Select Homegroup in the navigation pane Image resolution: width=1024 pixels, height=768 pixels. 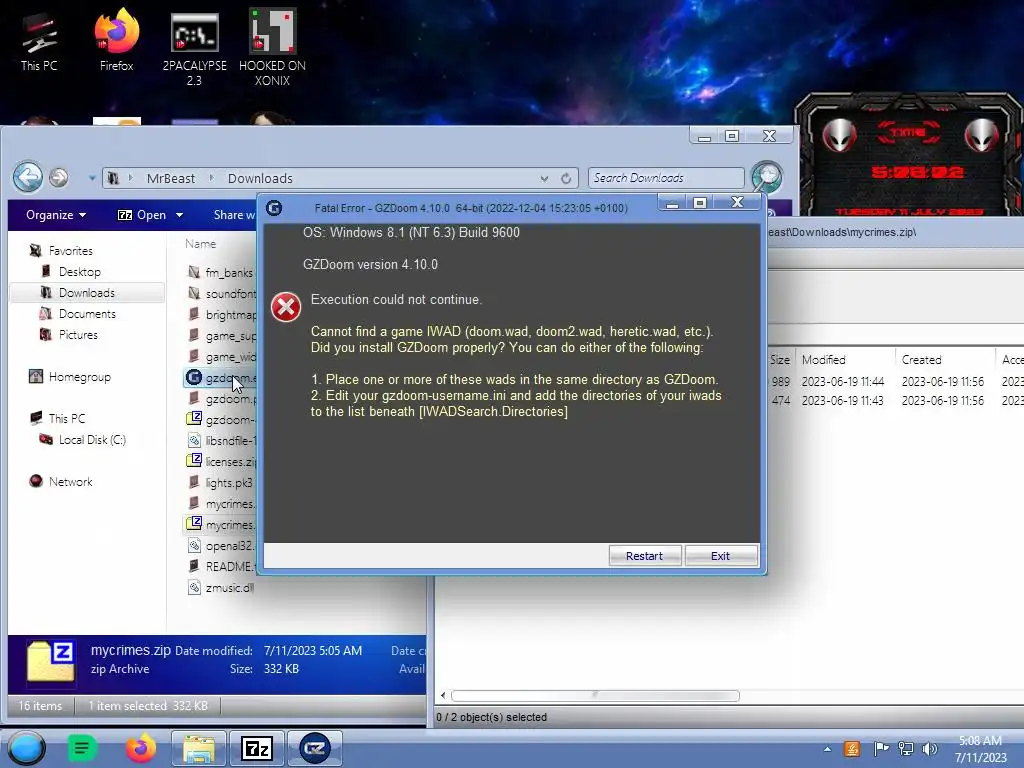coord(79,377)
